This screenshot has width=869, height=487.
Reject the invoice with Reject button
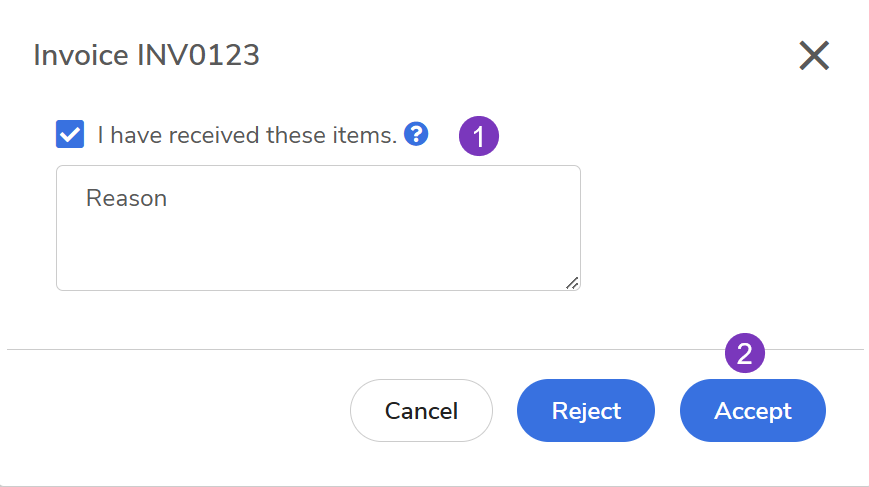[x=586, y=410]
